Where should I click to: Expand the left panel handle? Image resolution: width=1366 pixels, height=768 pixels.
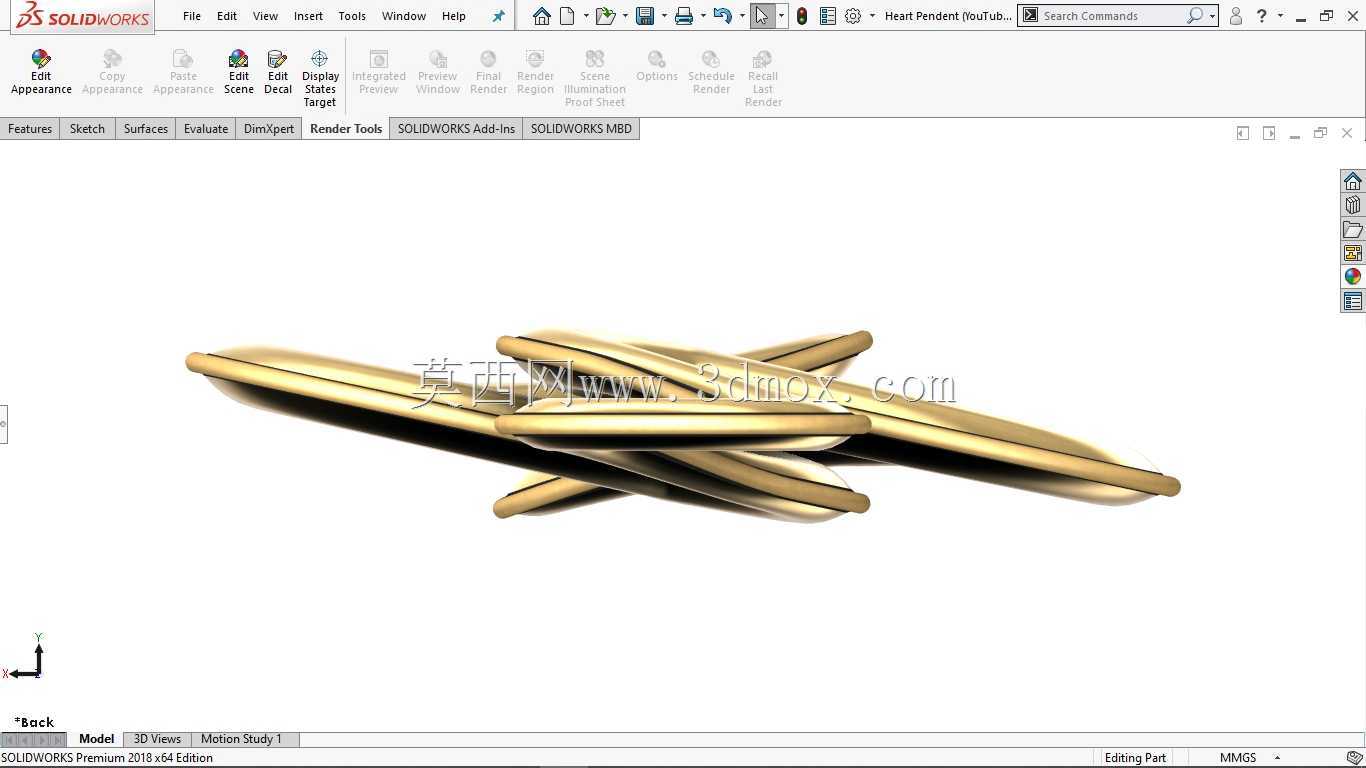click(4, 424)
